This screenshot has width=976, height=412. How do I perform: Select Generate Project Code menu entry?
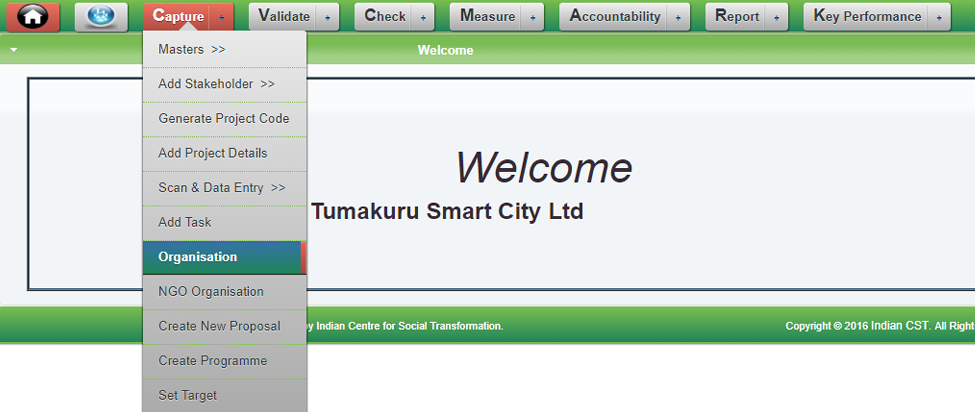click(224, 118)
